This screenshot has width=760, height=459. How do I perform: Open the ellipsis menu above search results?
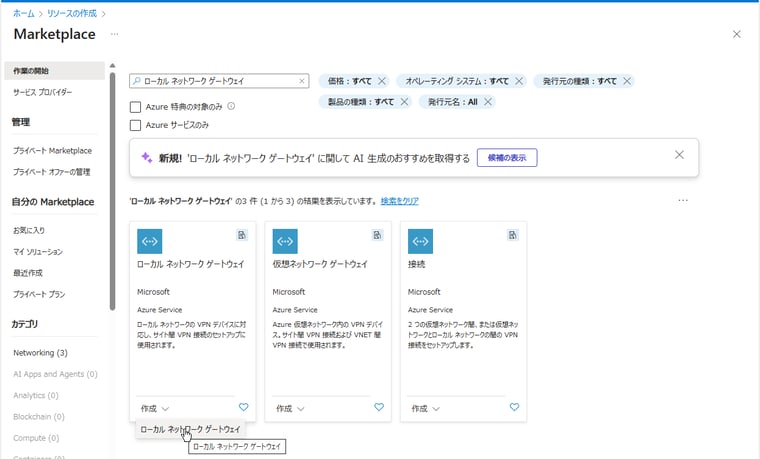point(683,200)
